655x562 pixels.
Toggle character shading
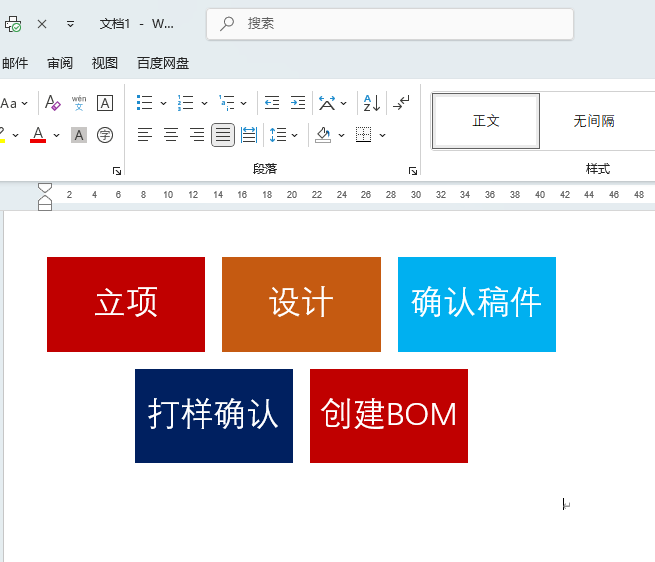[x=79, y=135]
